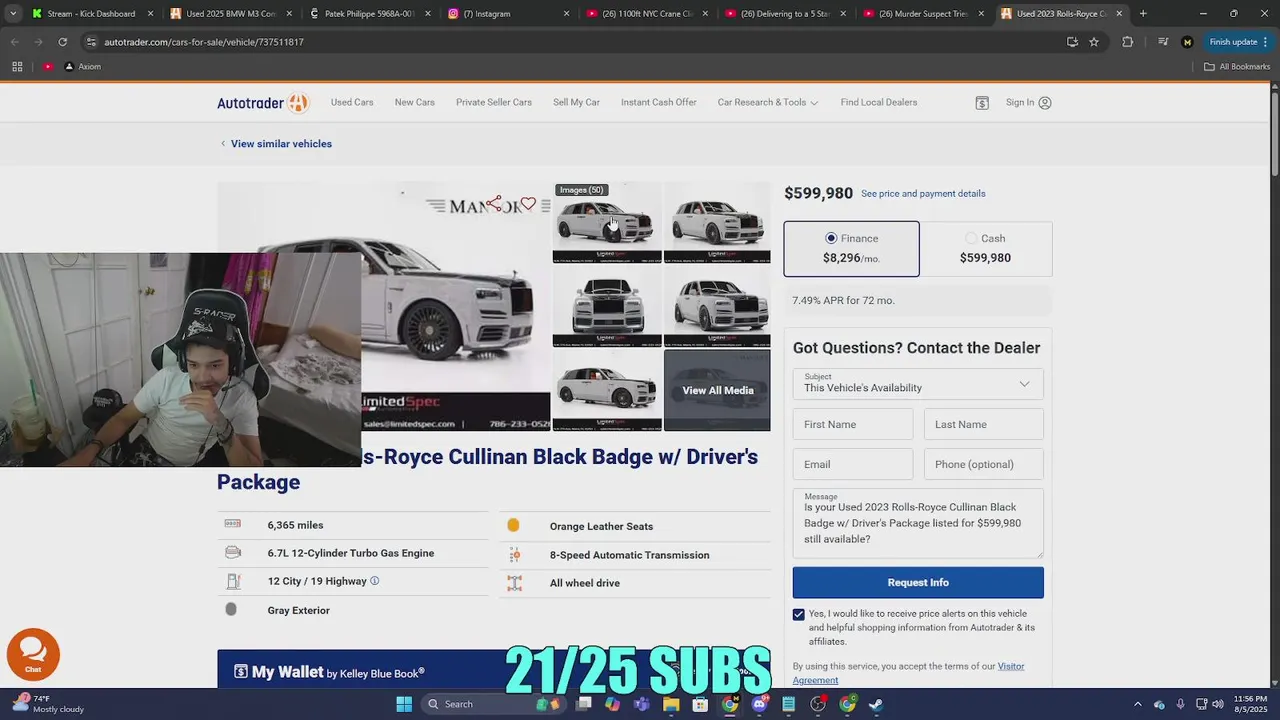This screenshot has width=1280, height=720.
Task: Open Discord from the taskbar
Action: coord(759,704)
